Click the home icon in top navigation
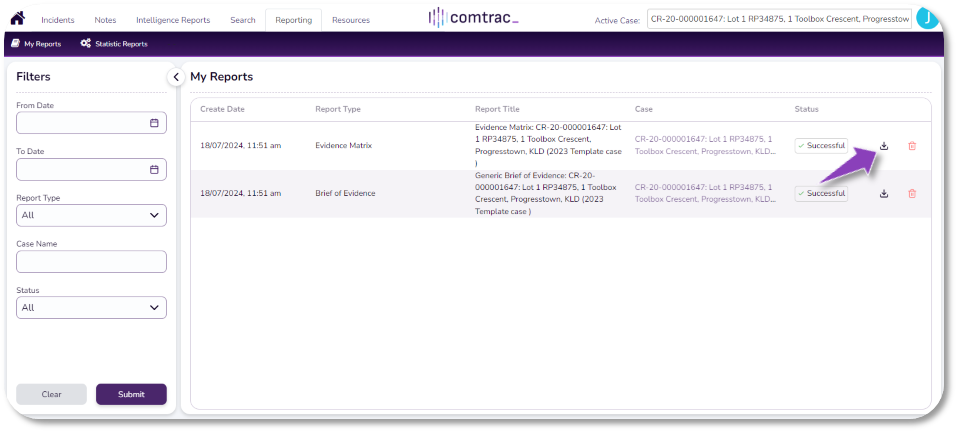This screenshot has width=957, height=432. click(x=17, y=18)
